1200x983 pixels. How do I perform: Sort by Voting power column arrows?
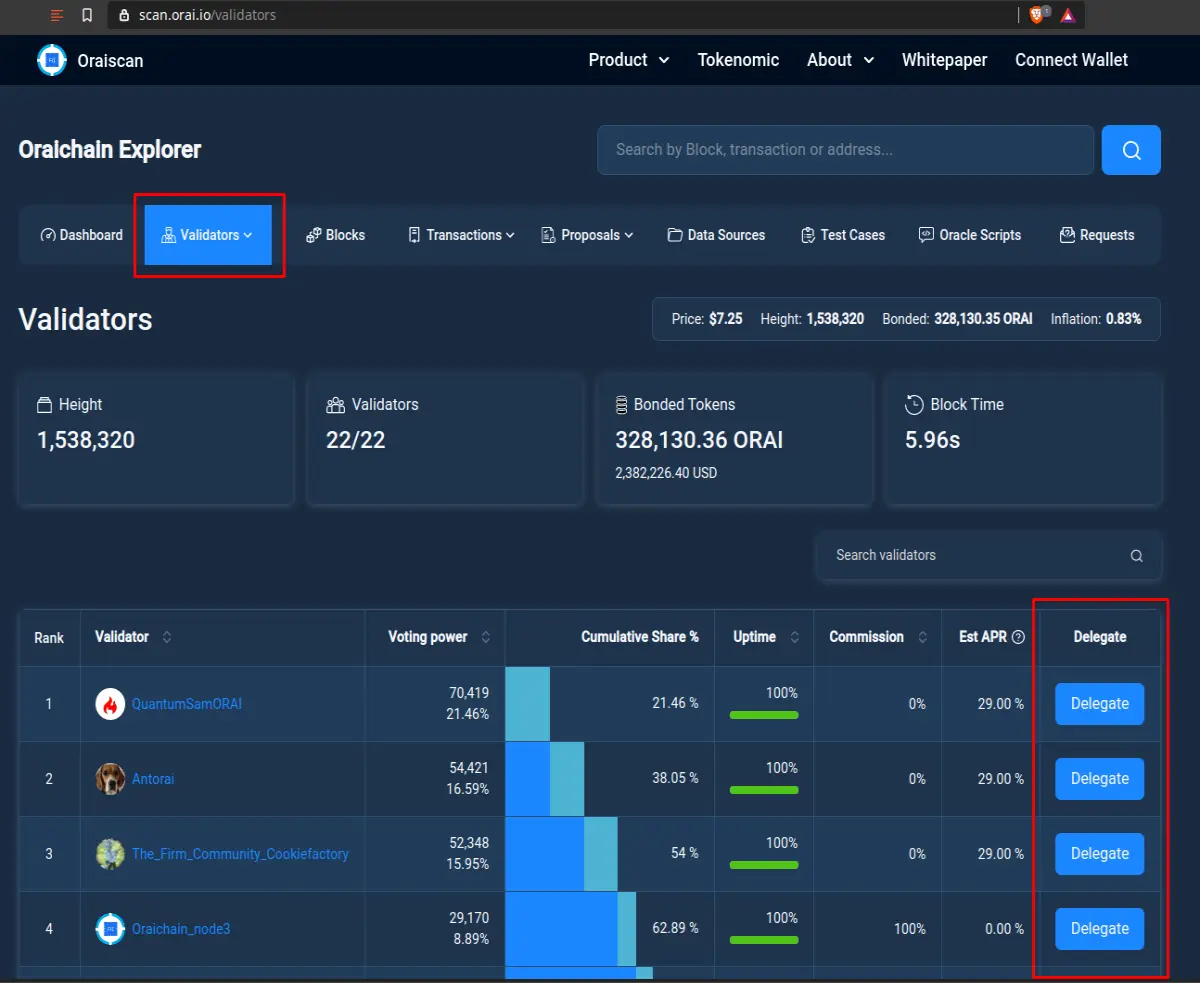(x=486, y=637)
